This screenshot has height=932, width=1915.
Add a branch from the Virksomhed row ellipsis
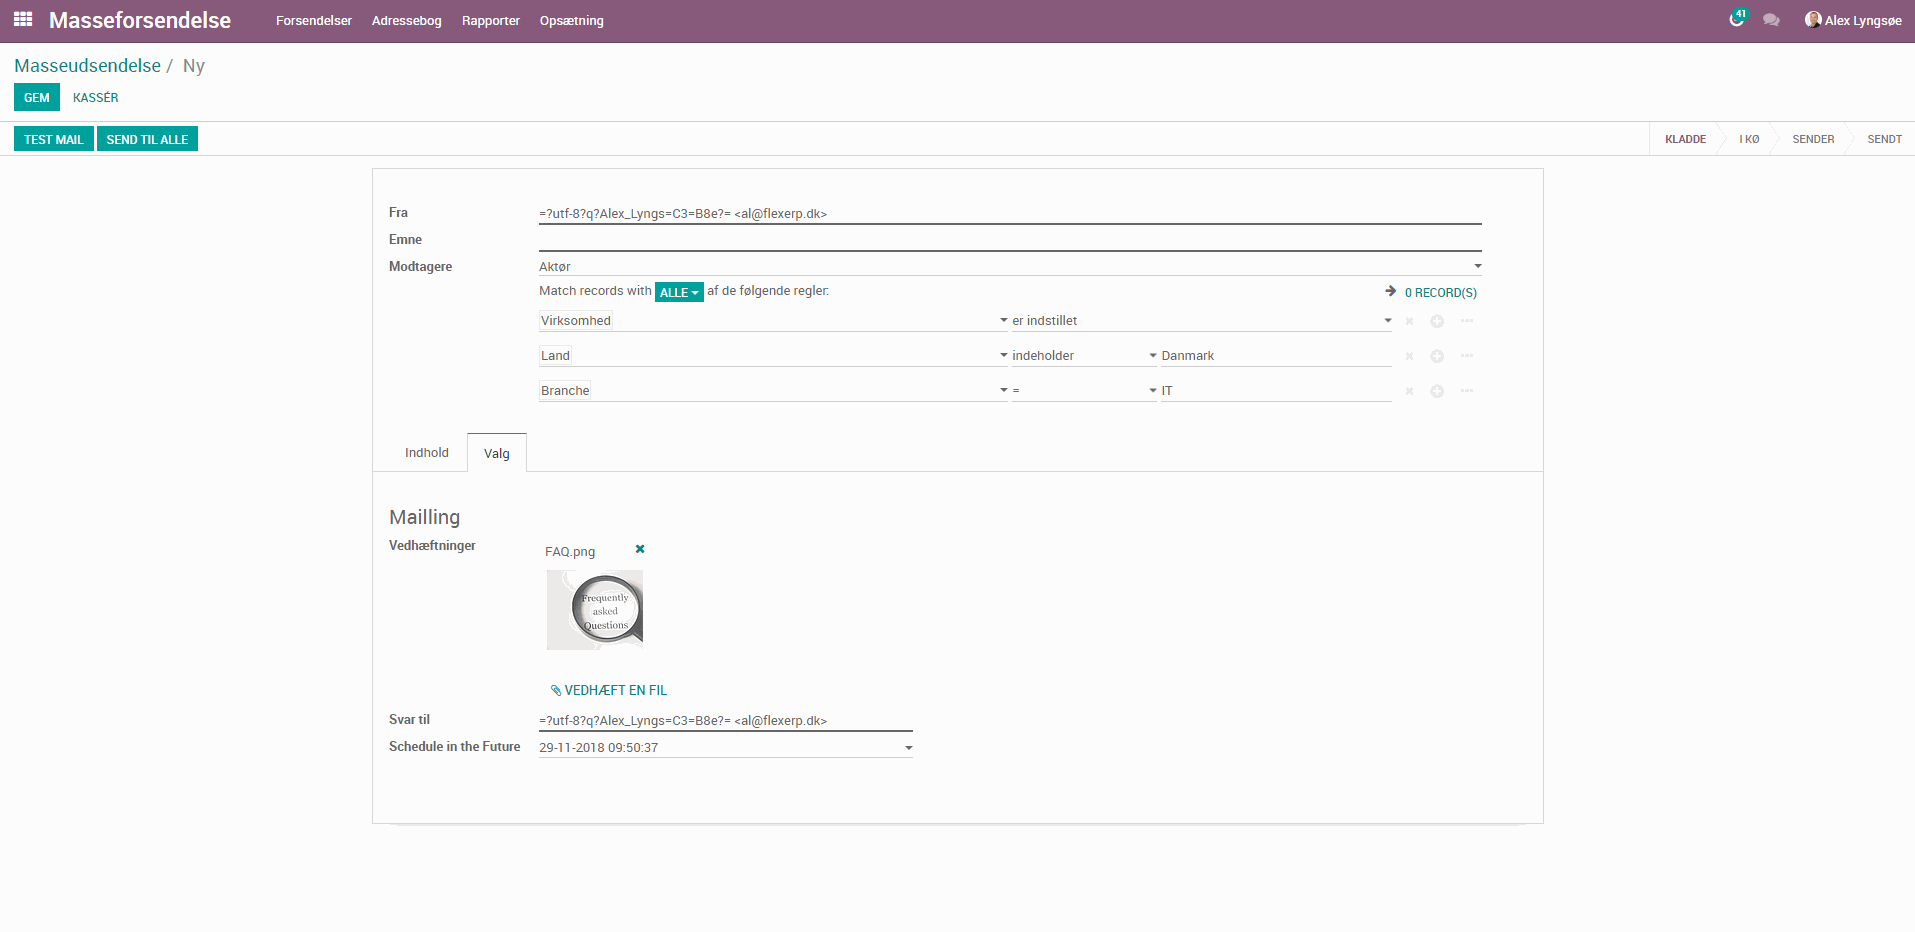1467,321
